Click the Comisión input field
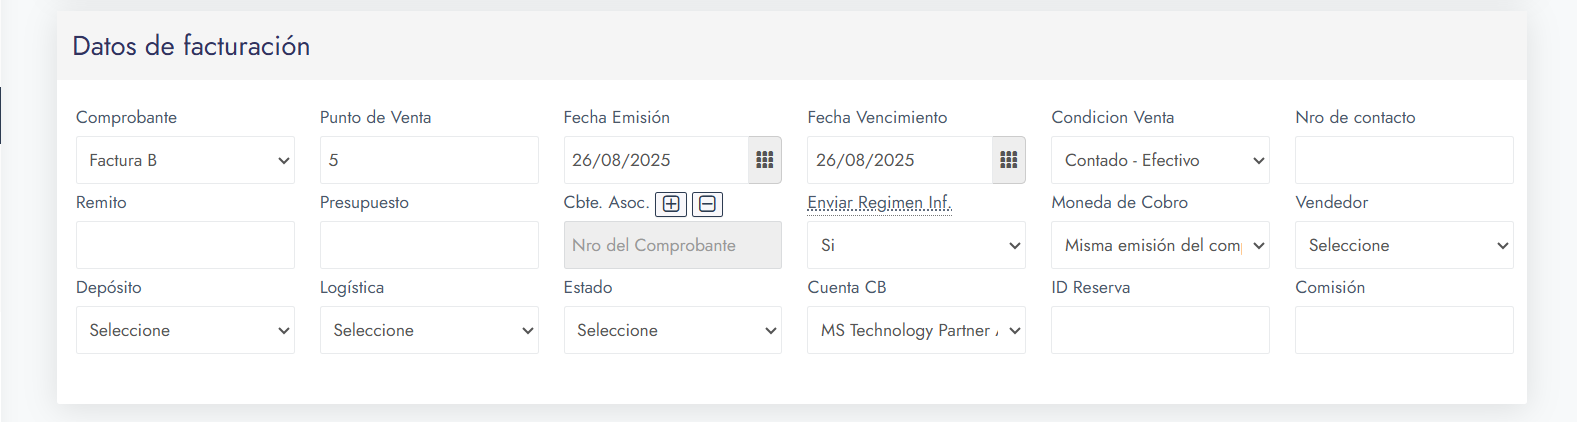The image size is (1577, 422). point(1404,330)
